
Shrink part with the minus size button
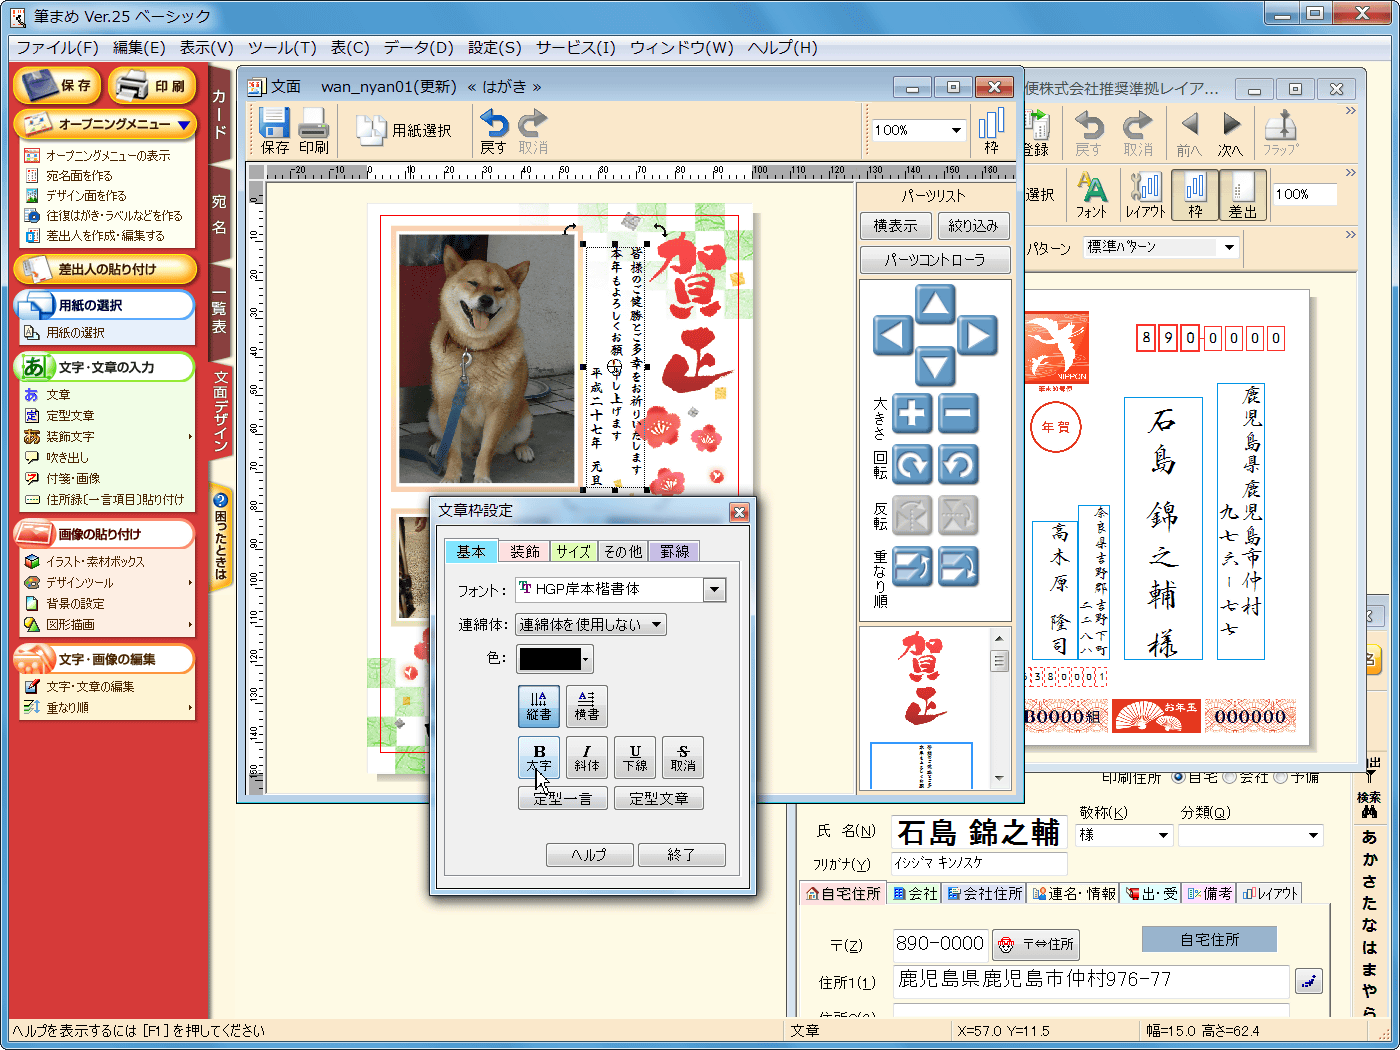[958, 413]
